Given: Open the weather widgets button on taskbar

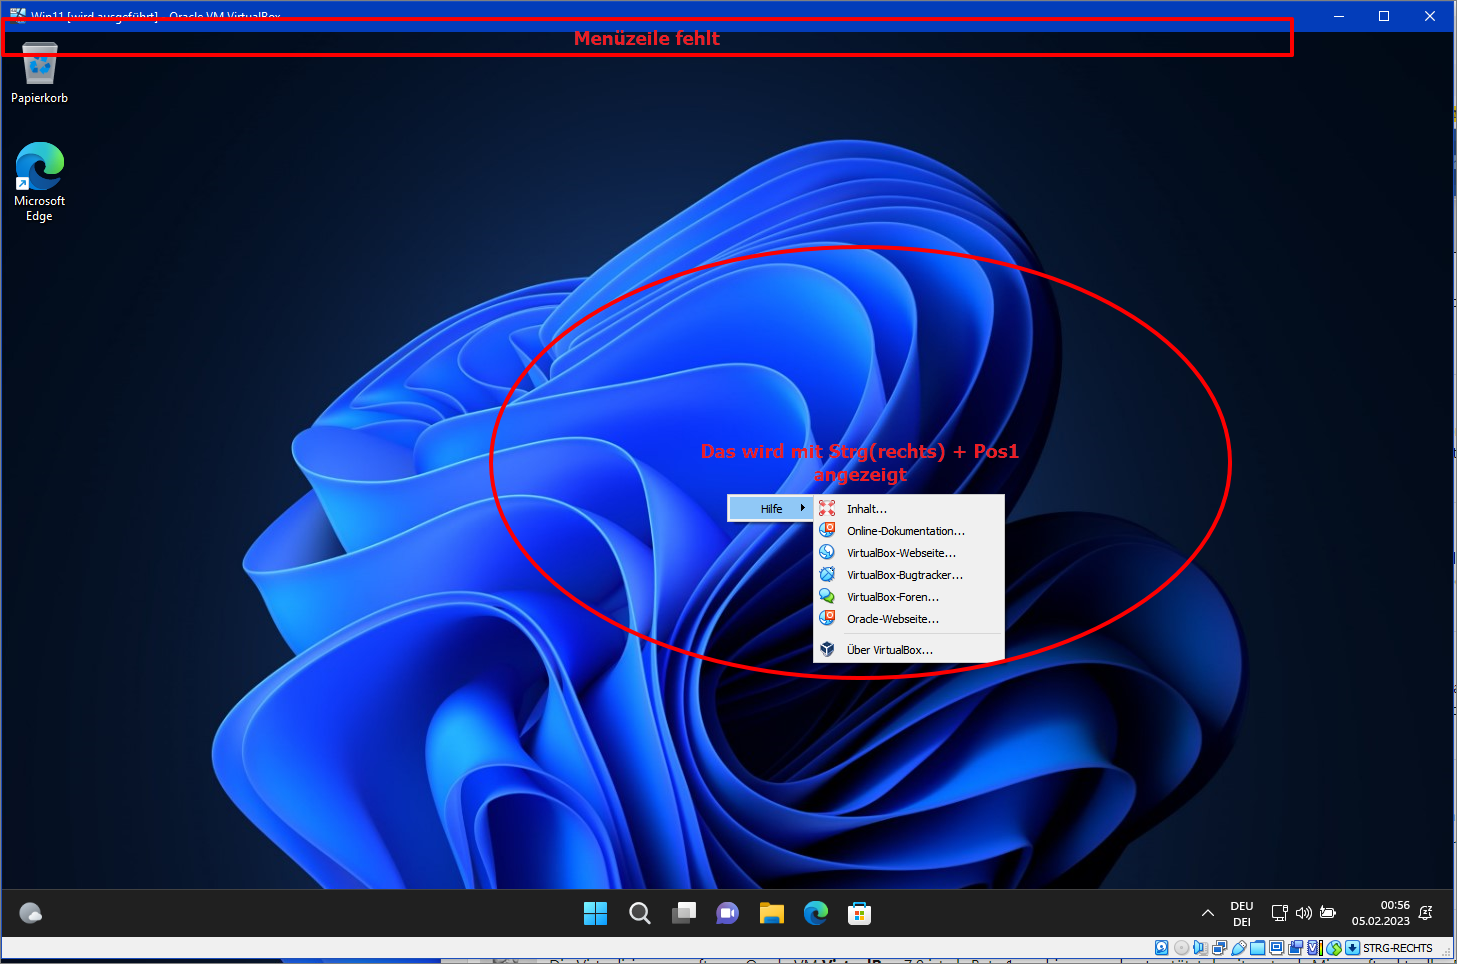Looking at the screenshot, I should pyautogui.click(x=31, y=913).
